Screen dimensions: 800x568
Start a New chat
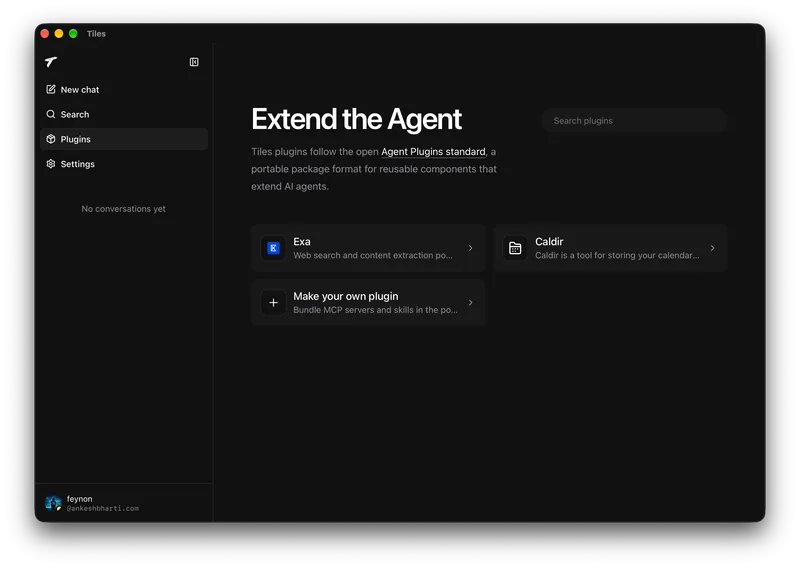point(124,89)
